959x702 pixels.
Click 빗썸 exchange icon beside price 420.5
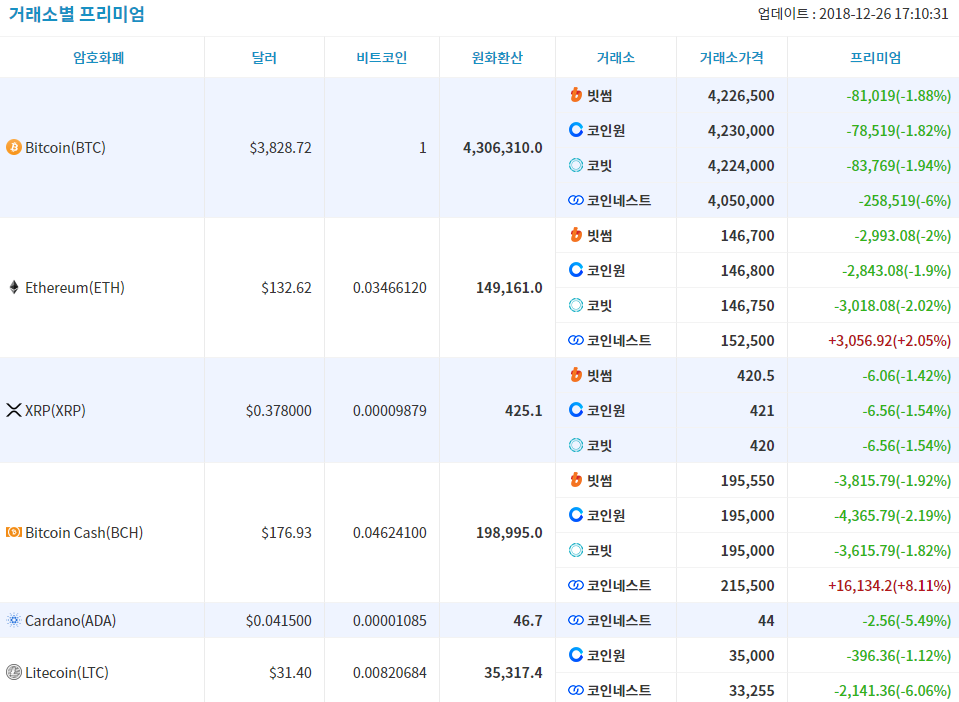pyautogui.click(x=576, y=375)
